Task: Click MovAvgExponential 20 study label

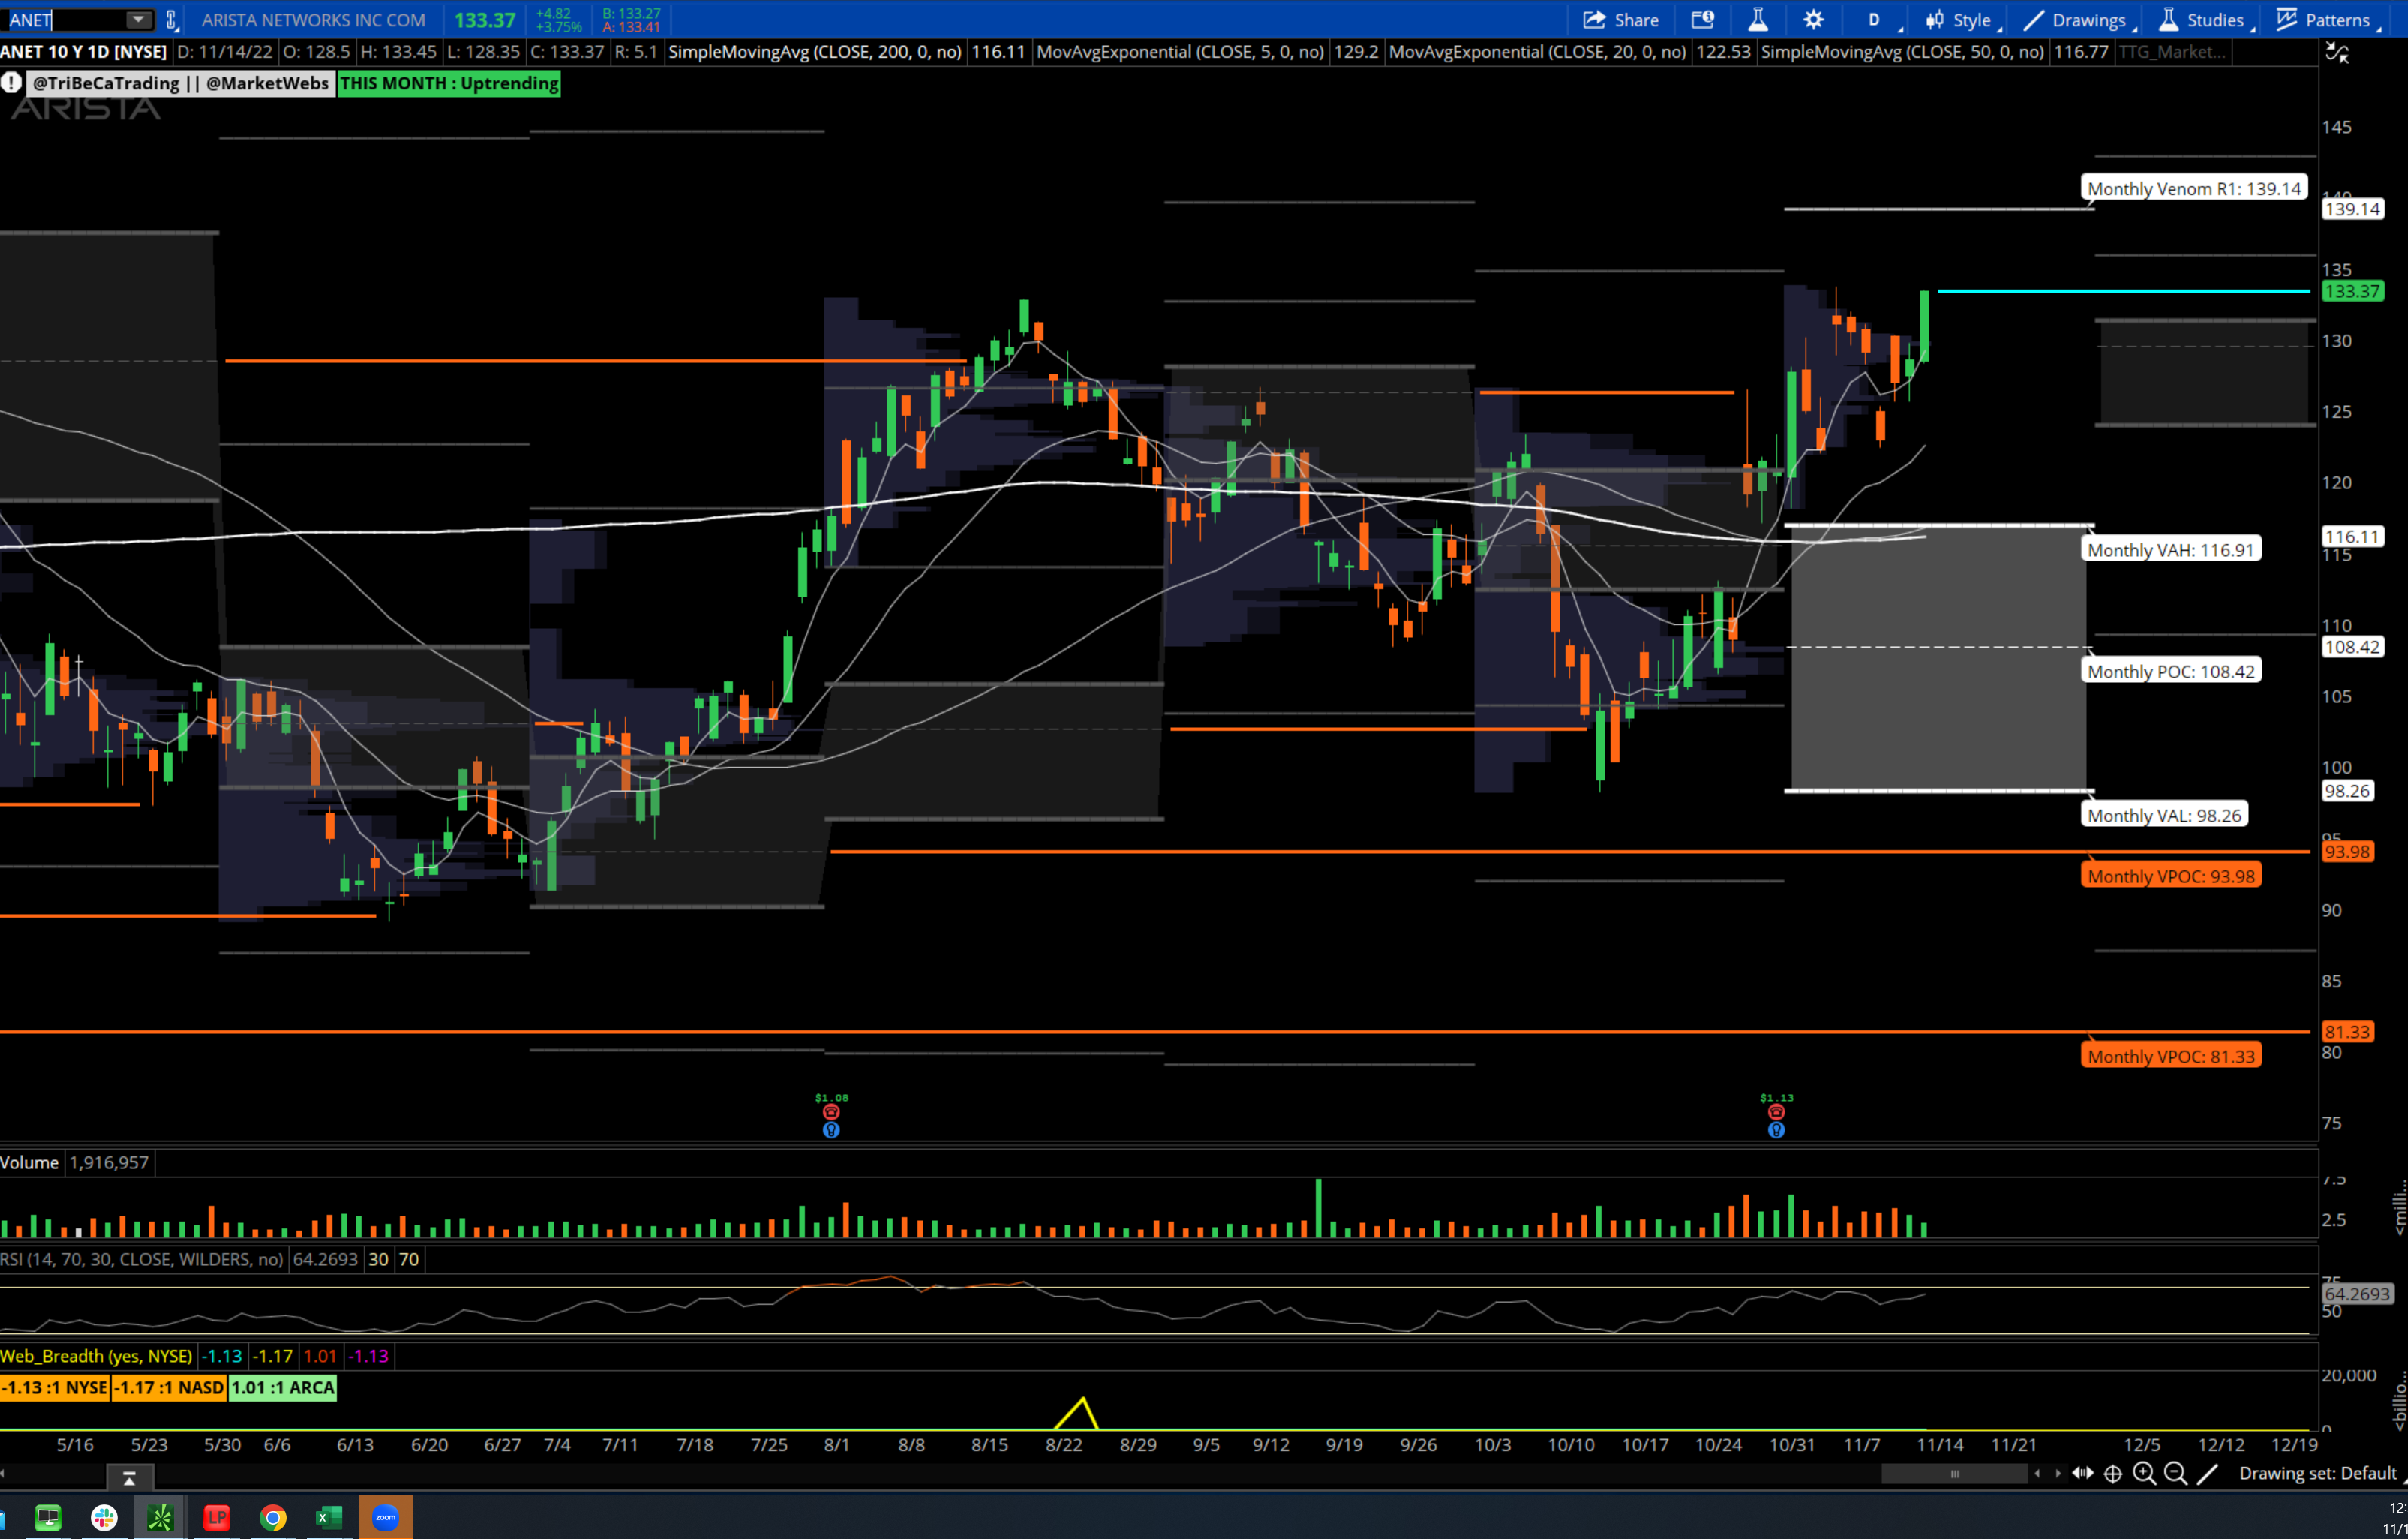Action: 1537,51
